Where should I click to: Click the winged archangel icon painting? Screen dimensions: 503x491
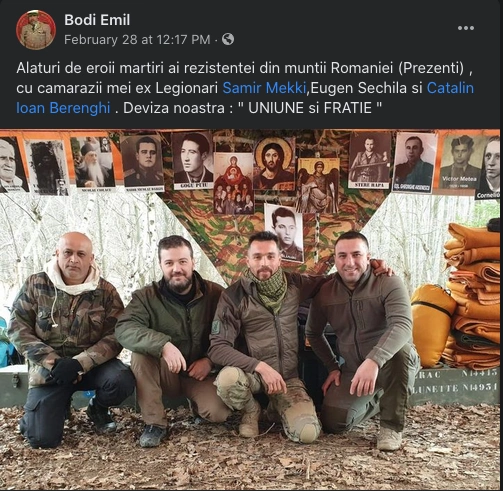click(x=318, y=186)
